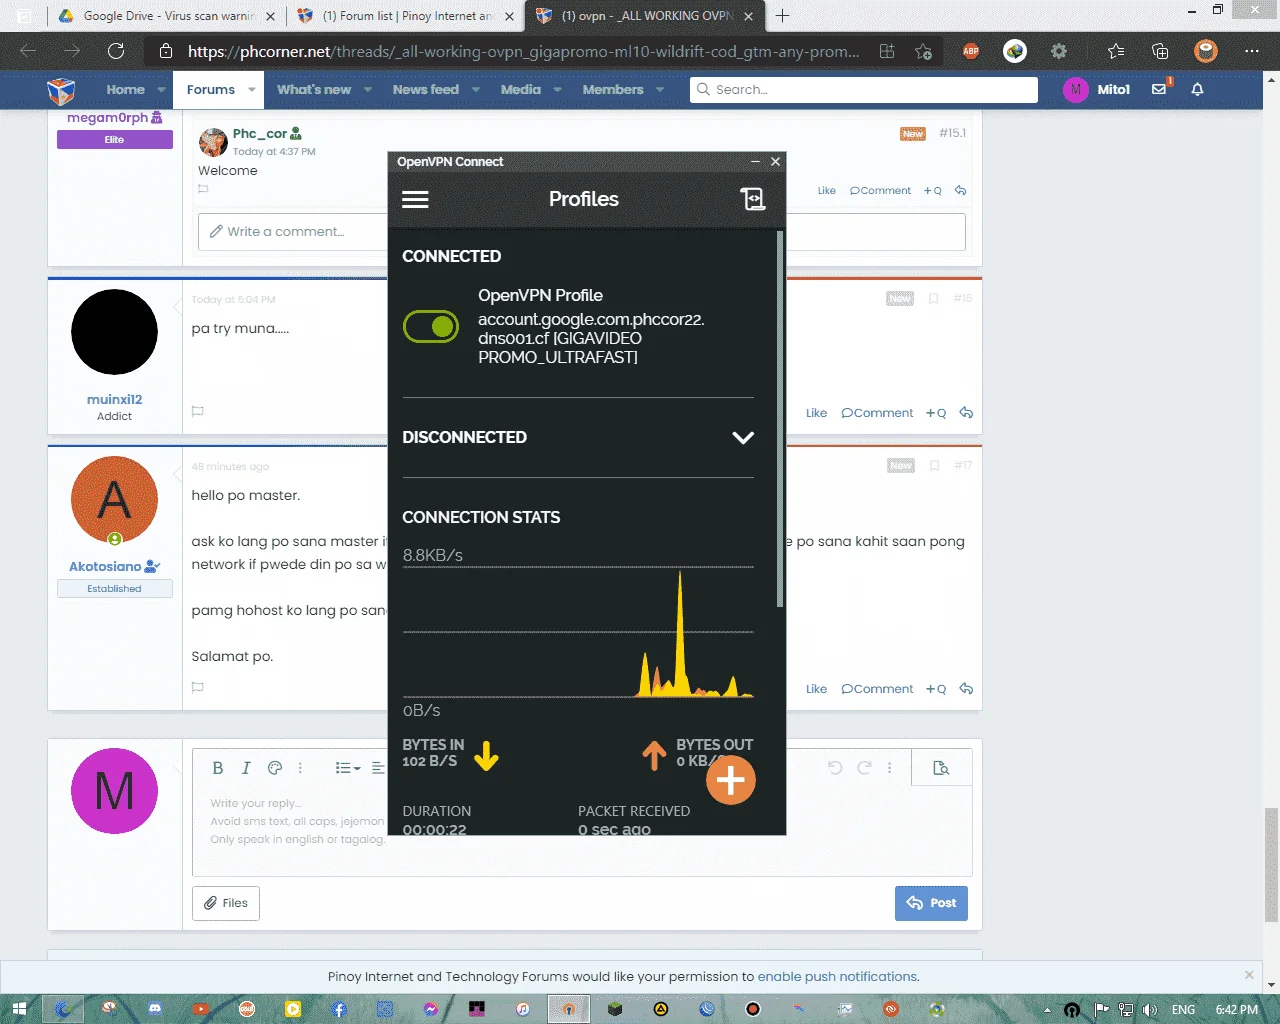Click the browser page vertical scrollbar
This screenshot has height=1024, width=1280.
pos(1271,865)
